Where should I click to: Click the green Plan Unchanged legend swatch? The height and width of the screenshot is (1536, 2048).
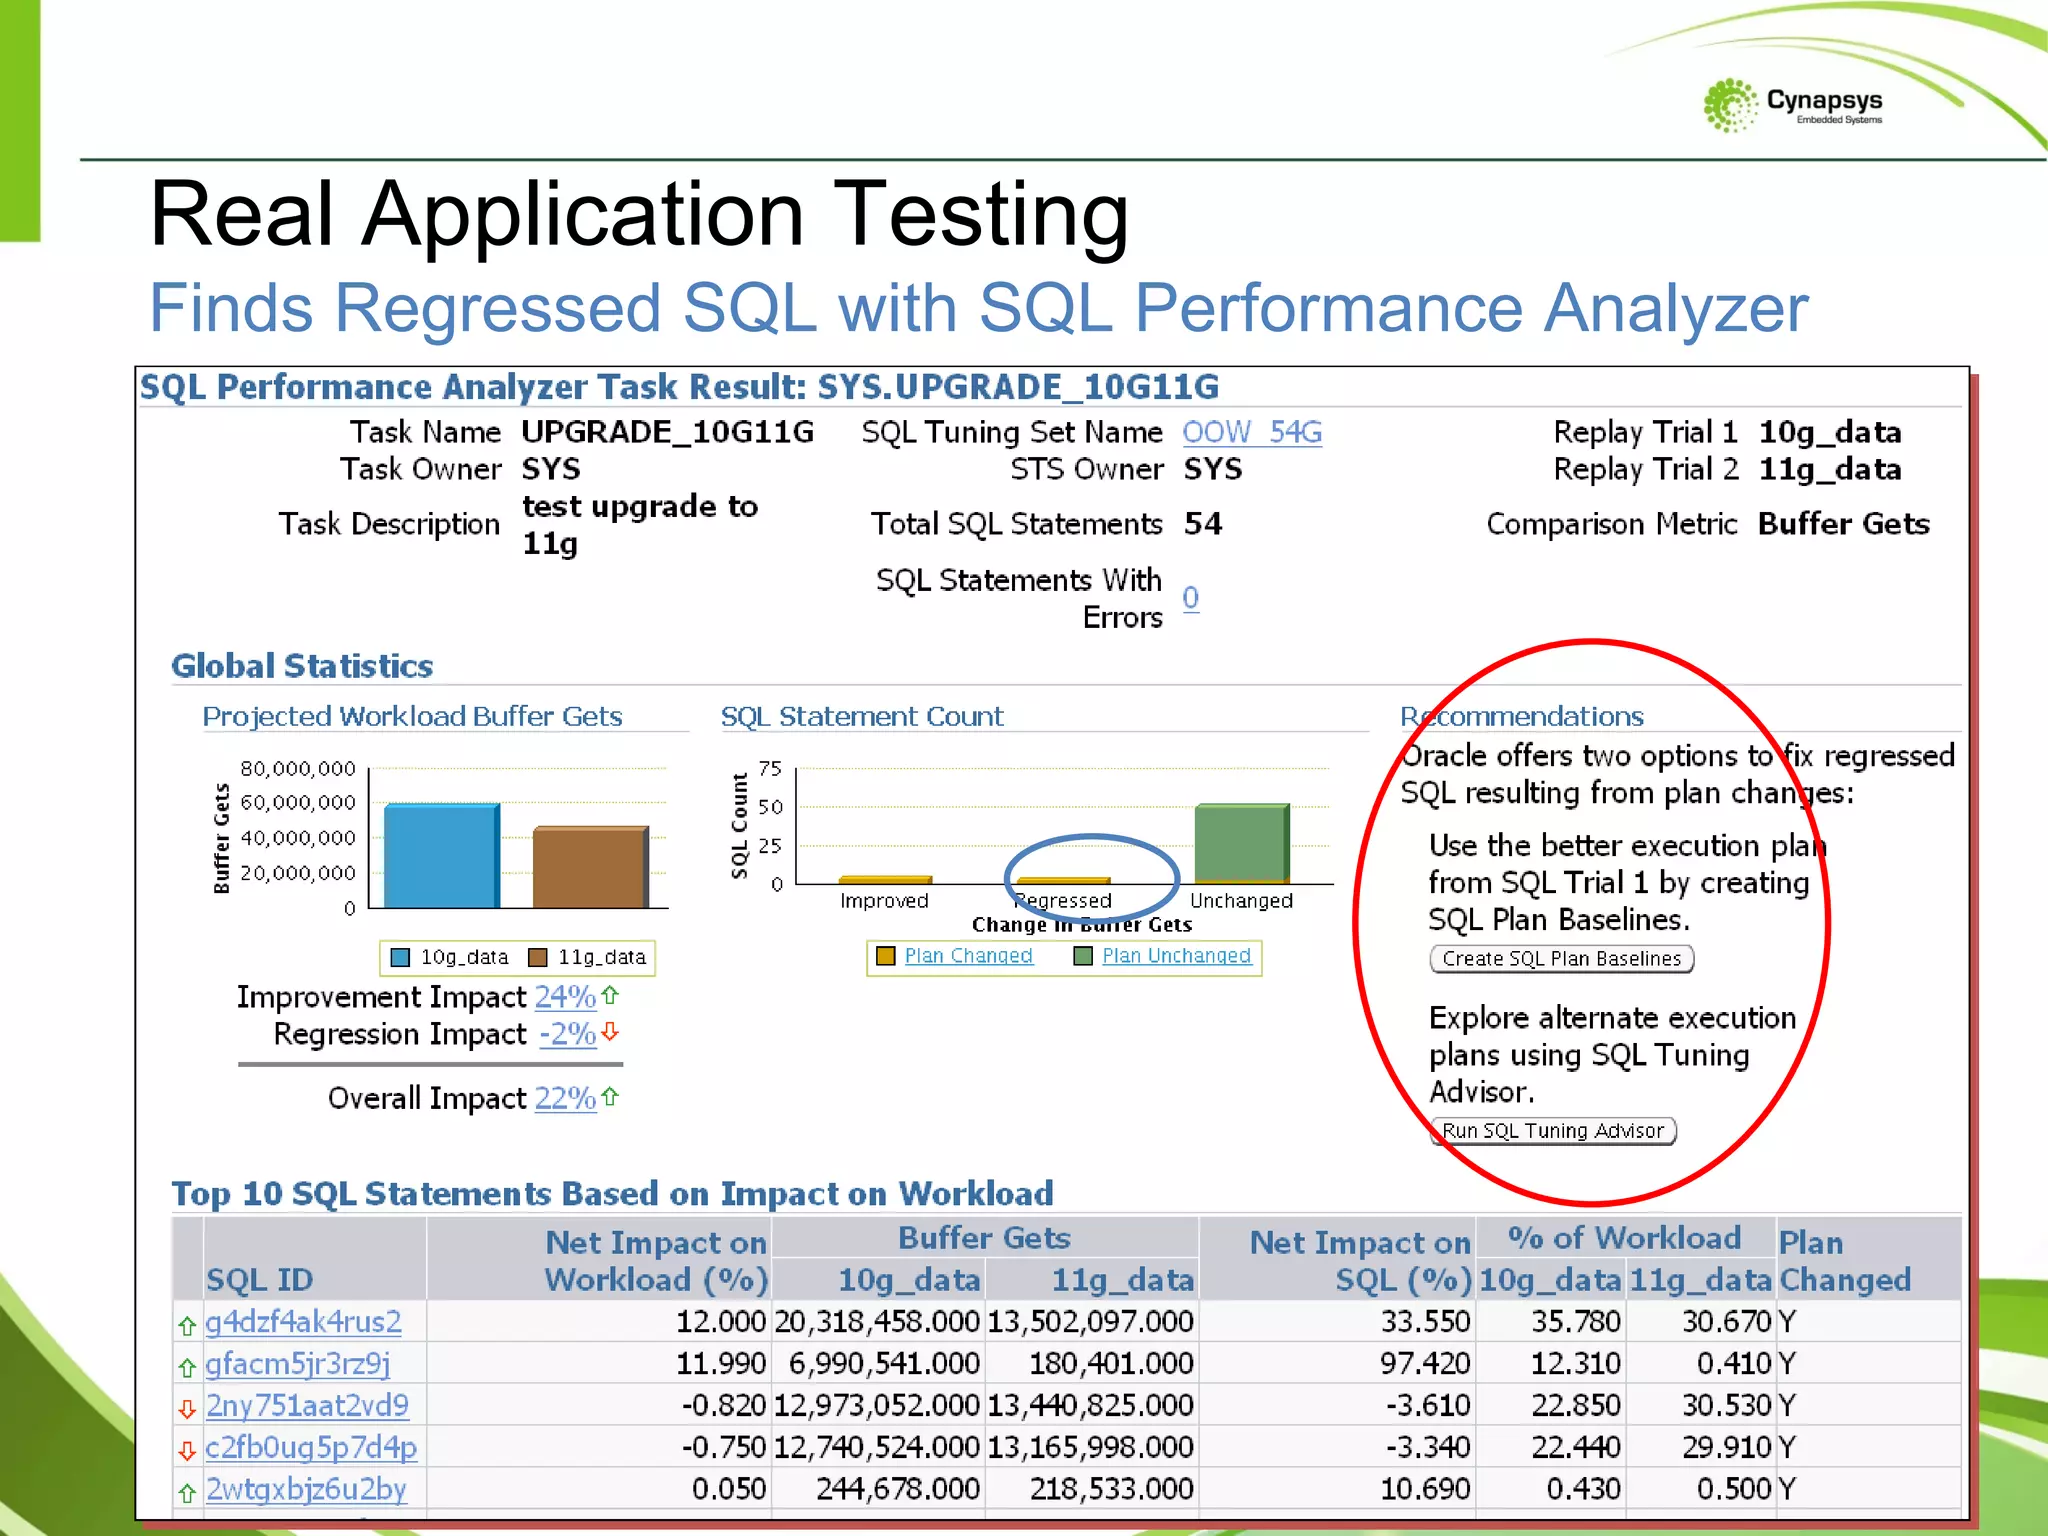click(x=1082, y=956)
